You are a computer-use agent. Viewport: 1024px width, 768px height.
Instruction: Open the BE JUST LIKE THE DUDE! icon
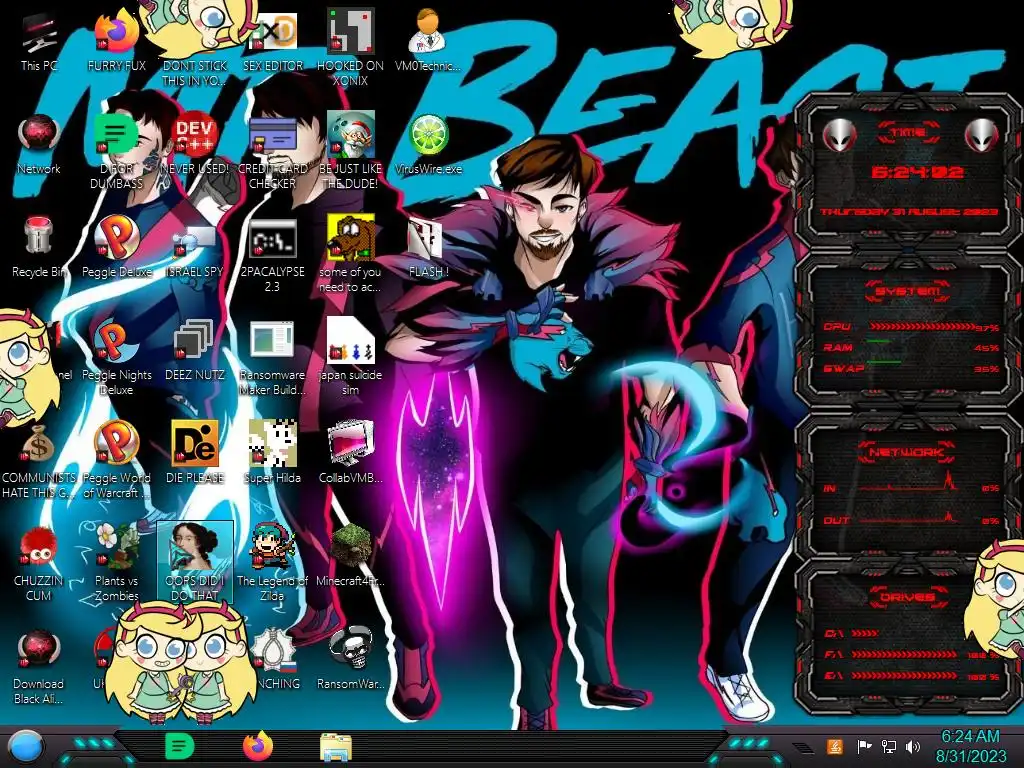(350, 152)
